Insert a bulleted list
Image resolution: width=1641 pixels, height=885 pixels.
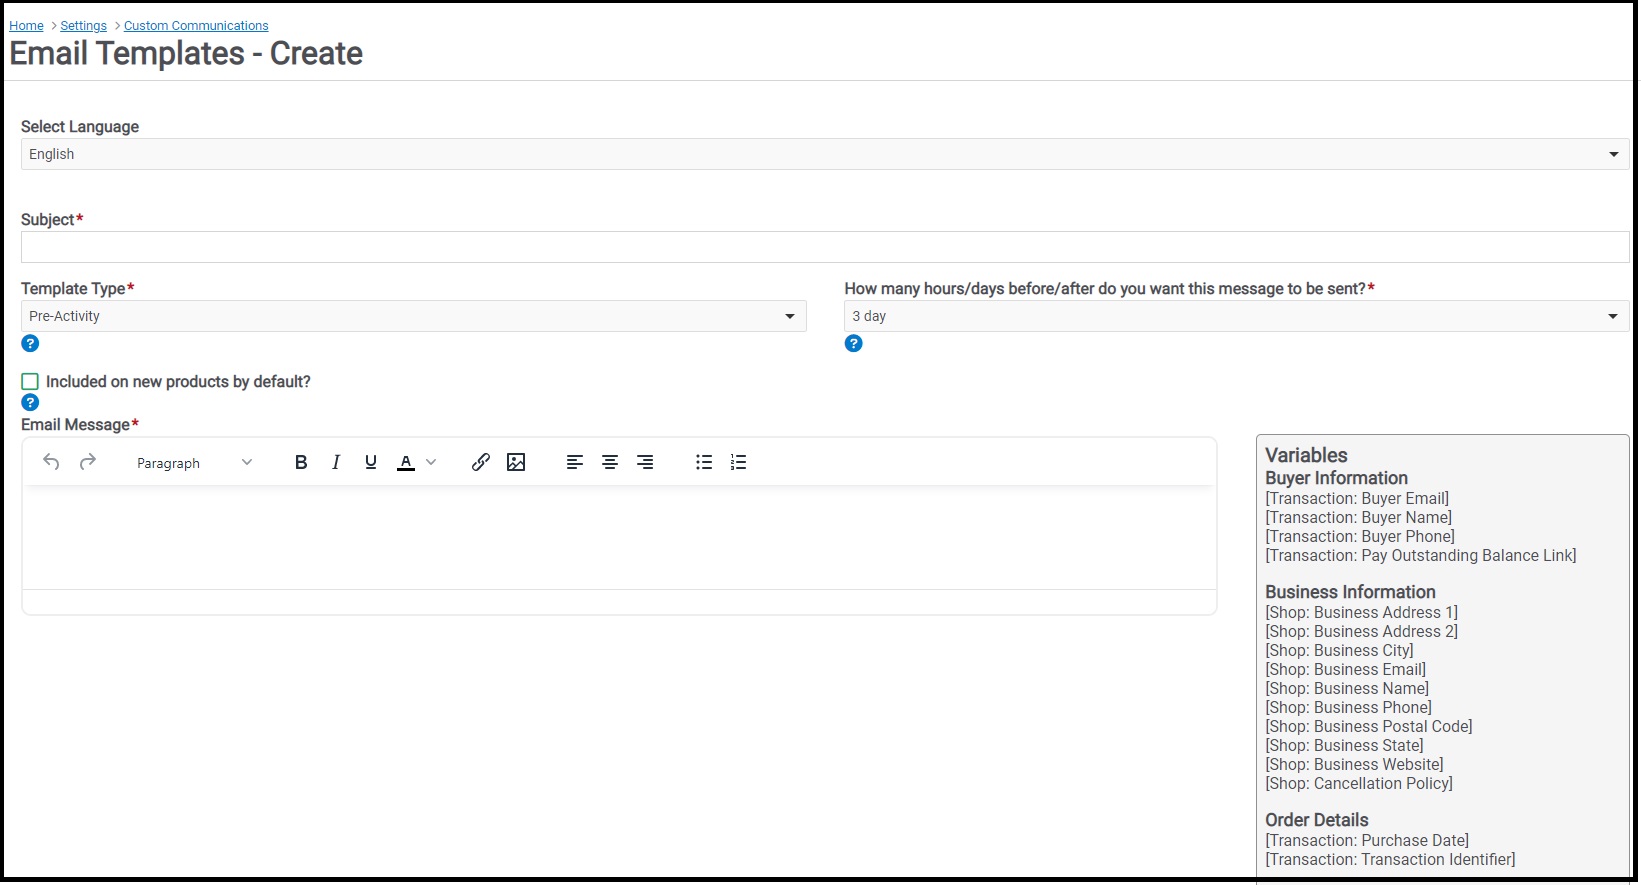(704, 462)
